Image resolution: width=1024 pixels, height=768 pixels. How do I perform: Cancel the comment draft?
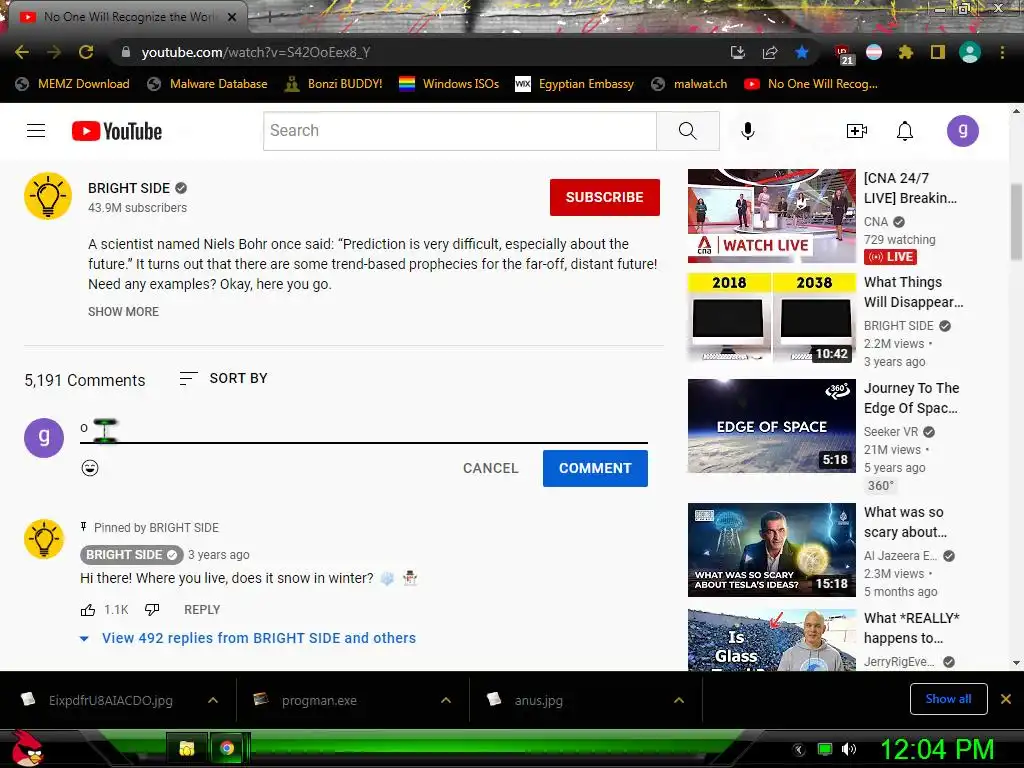click(x=490, y=468)
